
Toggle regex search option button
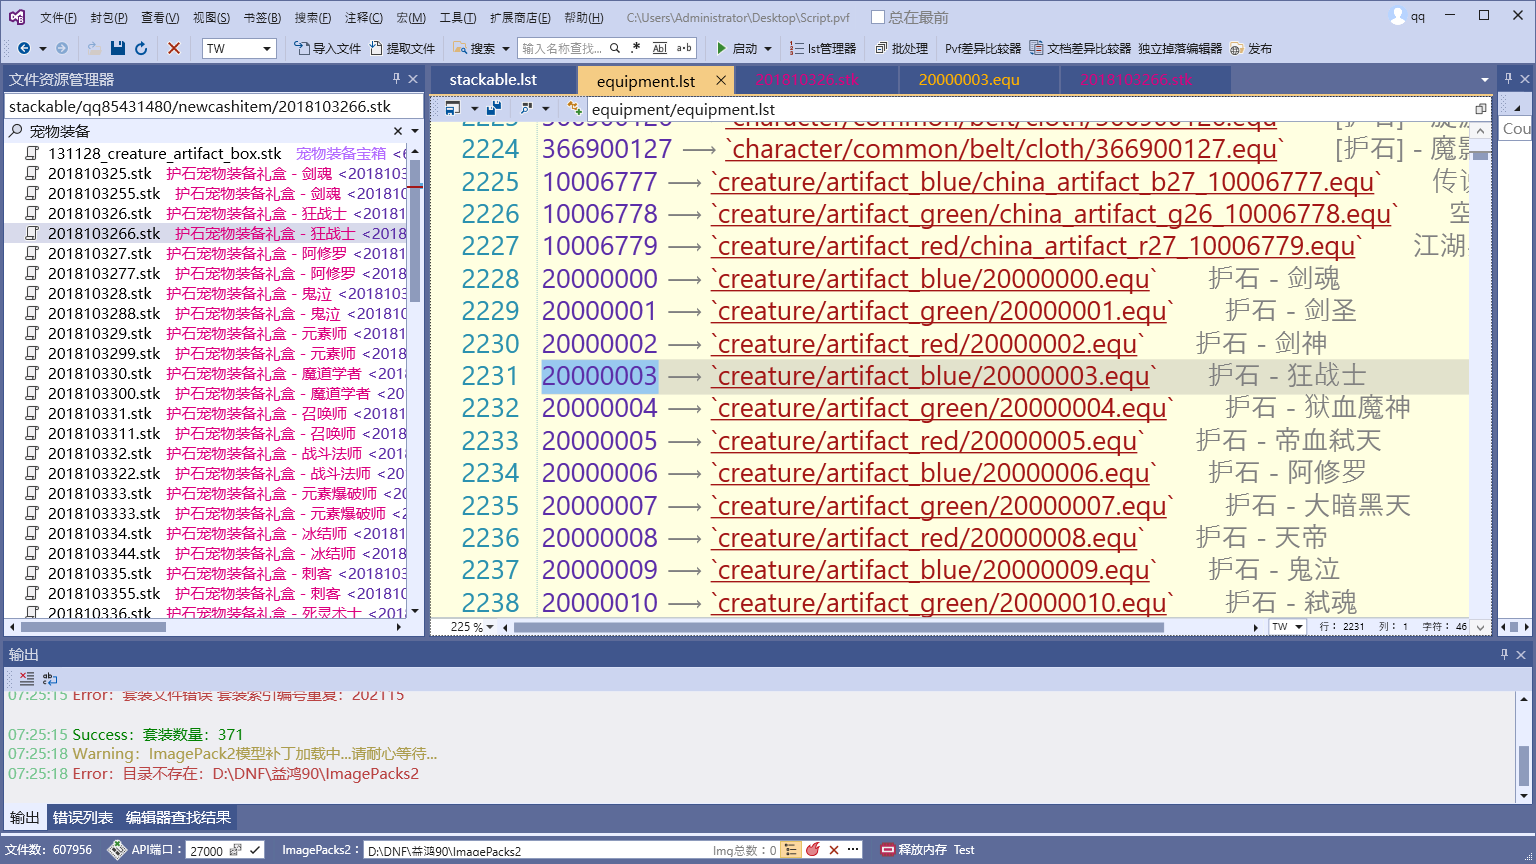pyautogui.click(x=635, y=48)
